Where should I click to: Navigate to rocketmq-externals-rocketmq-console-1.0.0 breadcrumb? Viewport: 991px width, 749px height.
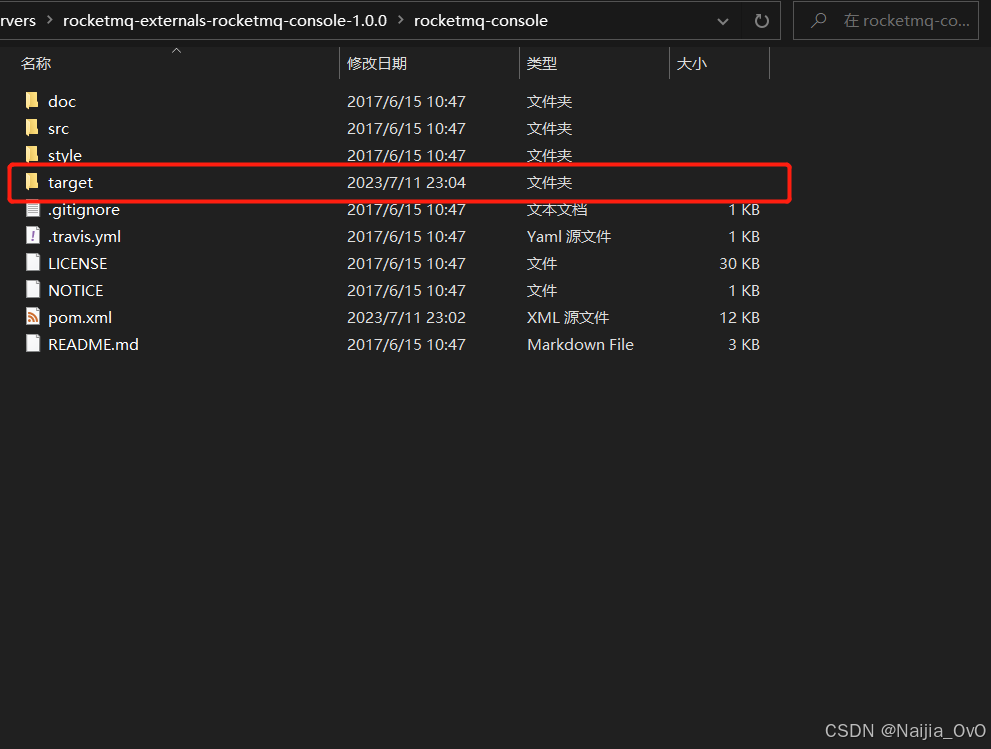click(225, 21)
